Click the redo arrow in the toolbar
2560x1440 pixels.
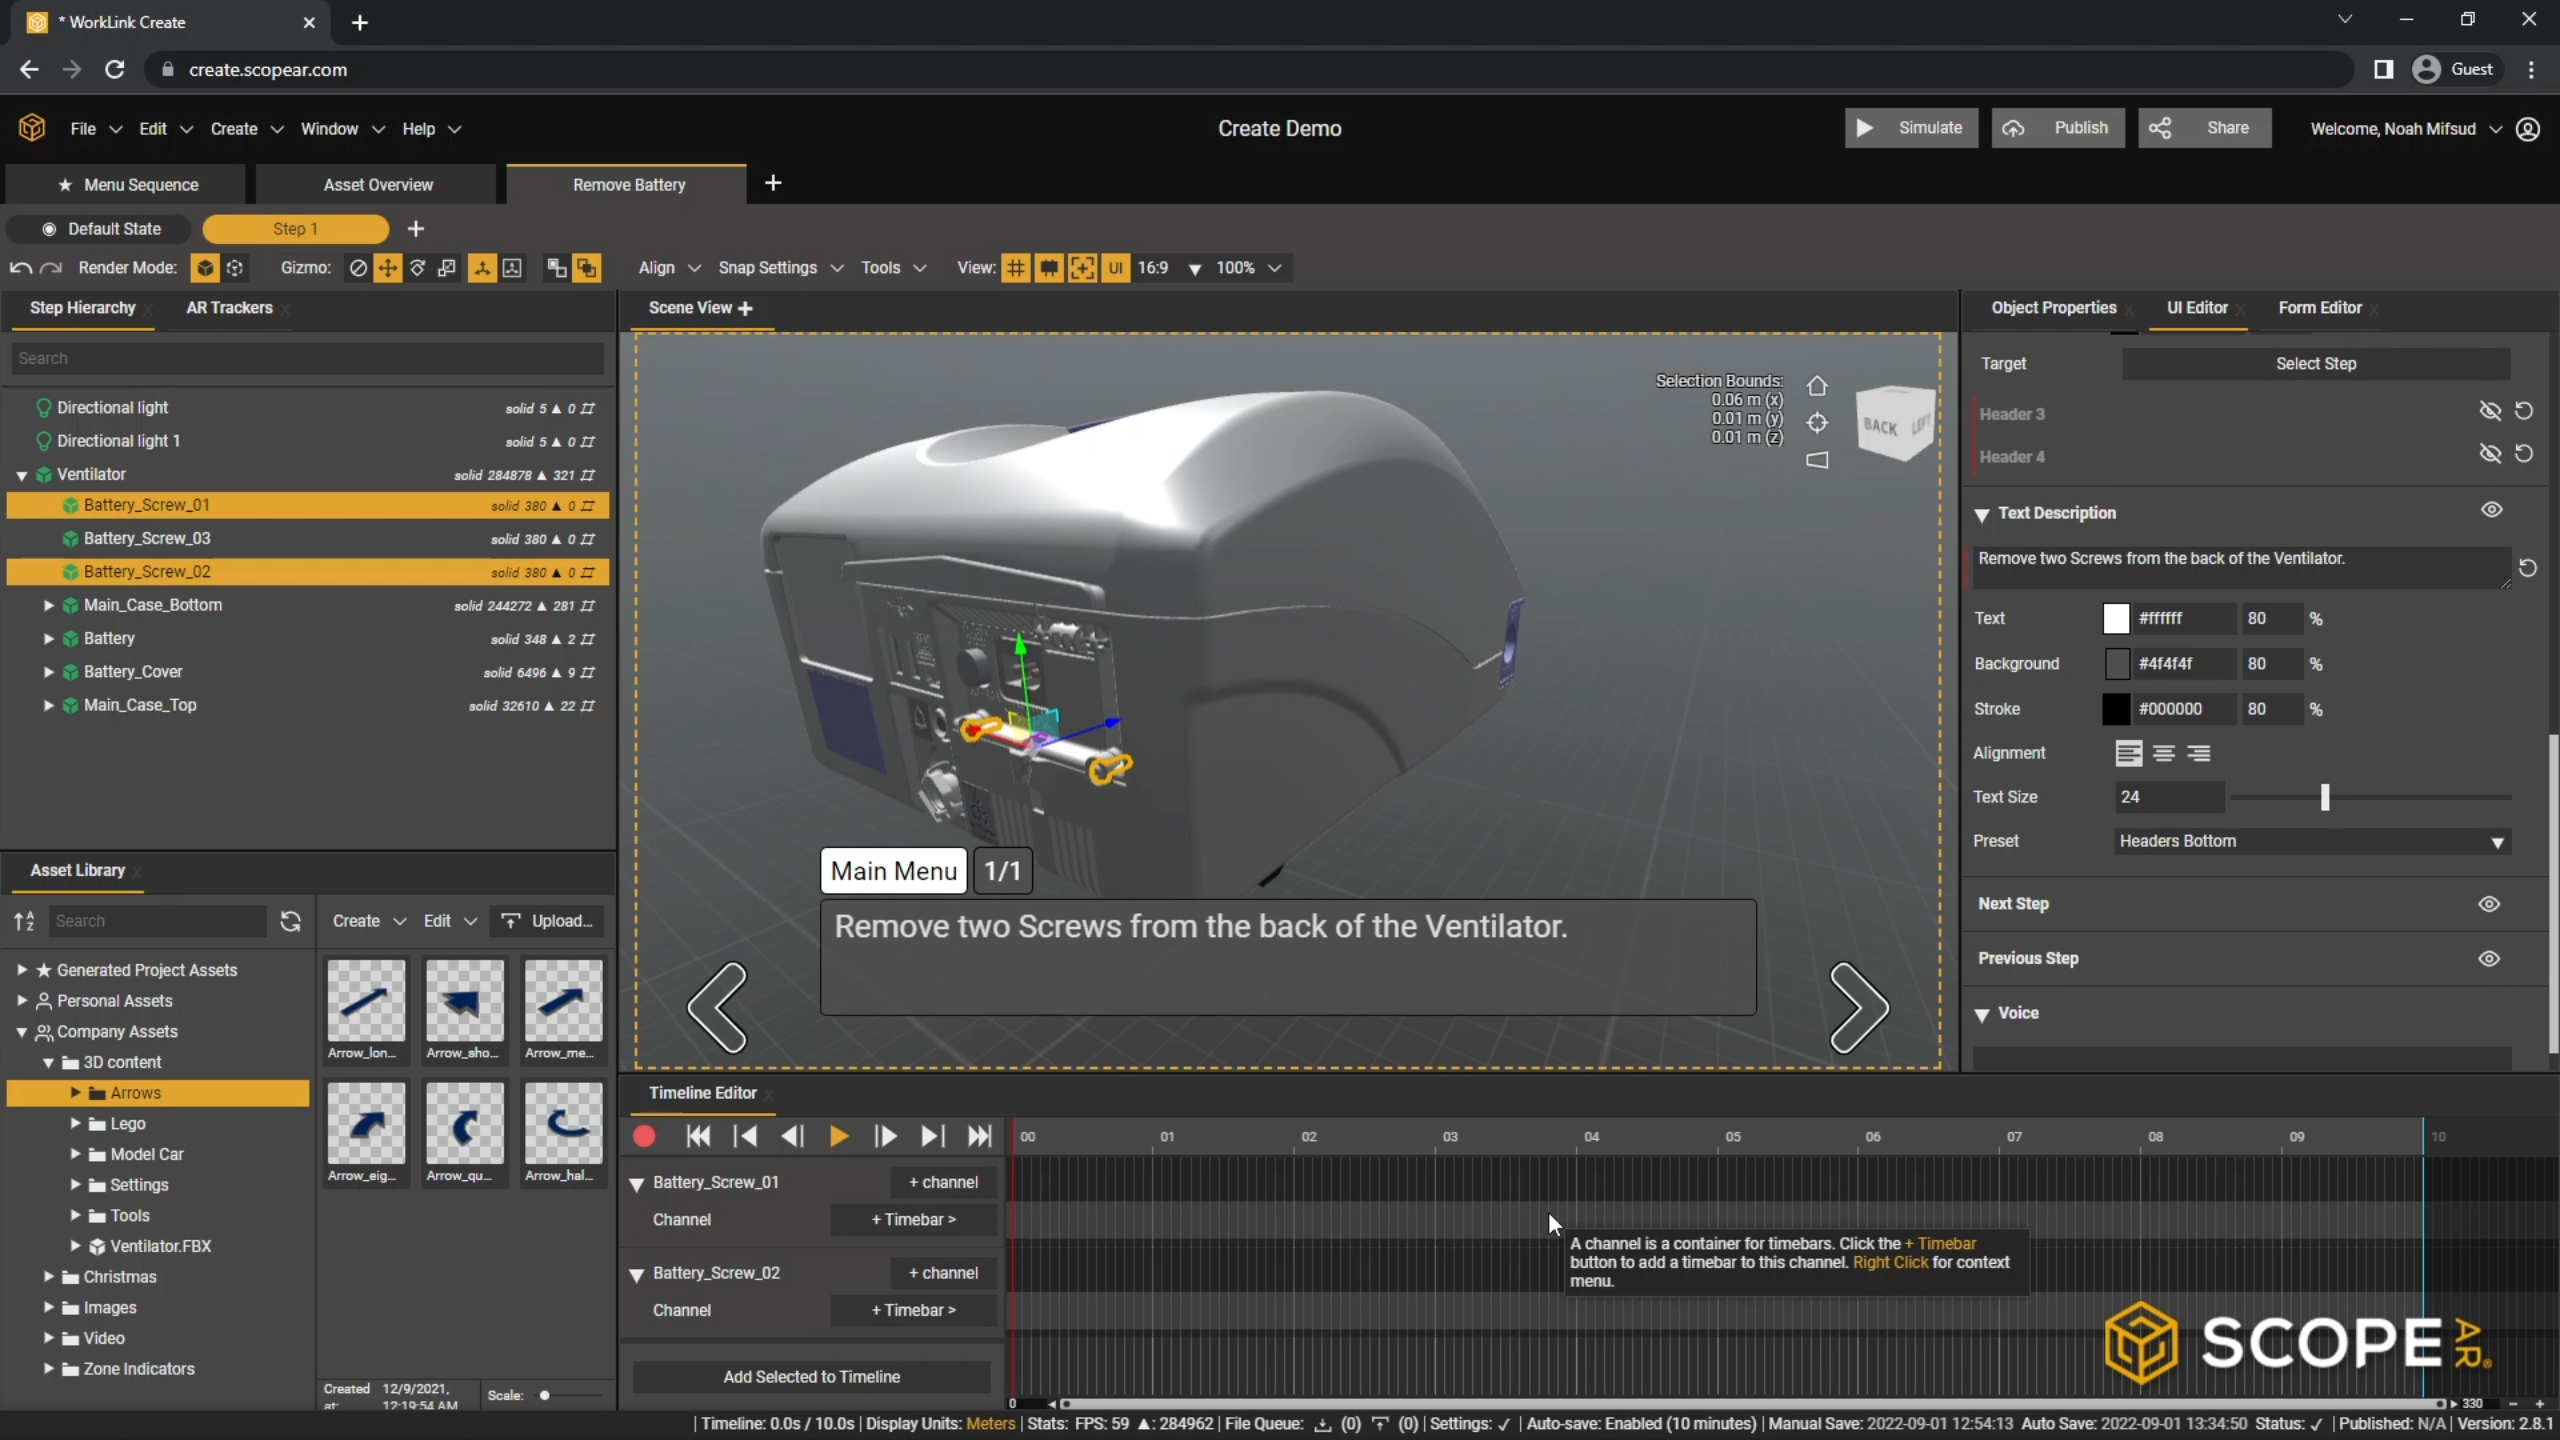point(51,268)
